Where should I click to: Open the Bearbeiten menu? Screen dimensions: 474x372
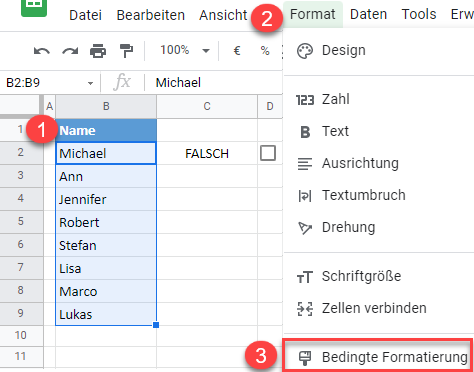tap(151, 15)
